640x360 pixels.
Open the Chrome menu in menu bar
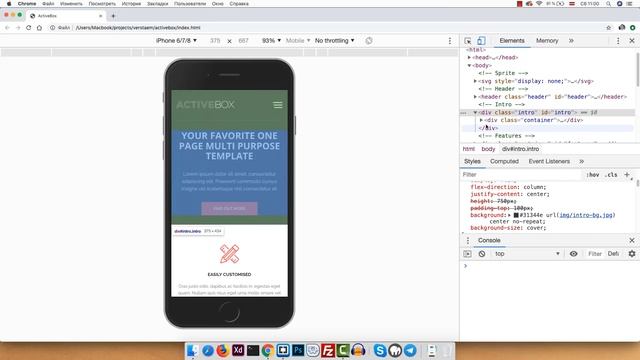click(27, 4)
